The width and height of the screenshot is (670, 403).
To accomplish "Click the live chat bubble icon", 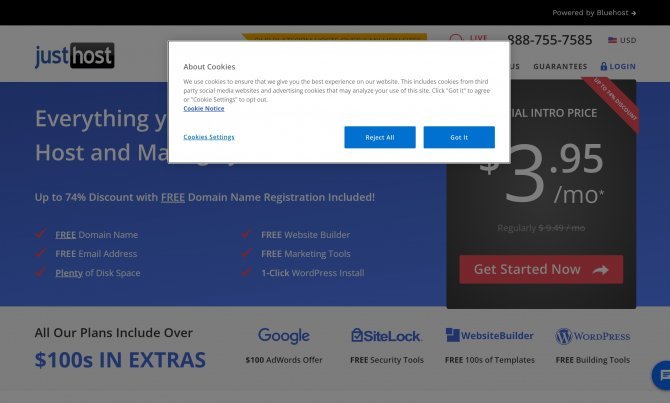I will [x=661, y=375].
